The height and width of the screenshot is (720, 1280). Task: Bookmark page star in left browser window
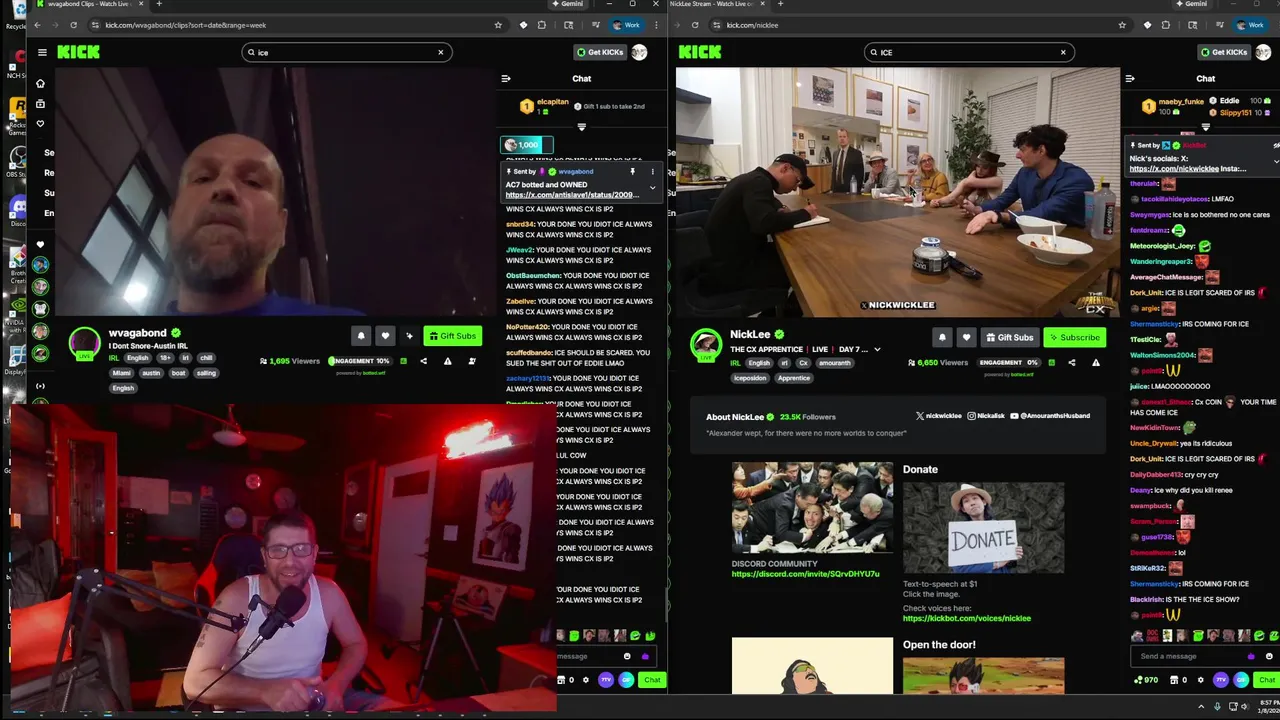tap(498, 25)
